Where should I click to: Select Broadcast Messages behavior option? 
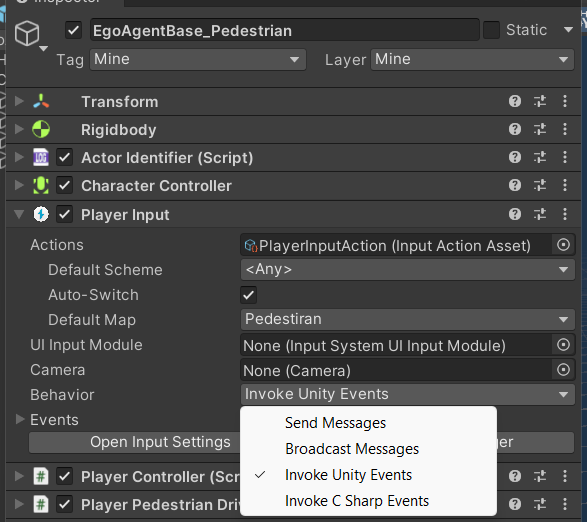pyautogui.click(x=368, y=449)
